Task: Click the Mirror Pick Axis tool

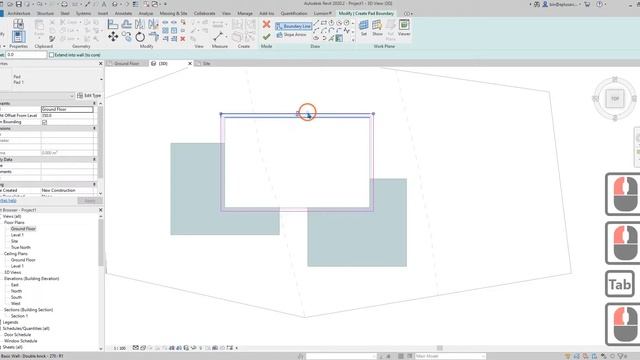Action: tap(140, 24)
